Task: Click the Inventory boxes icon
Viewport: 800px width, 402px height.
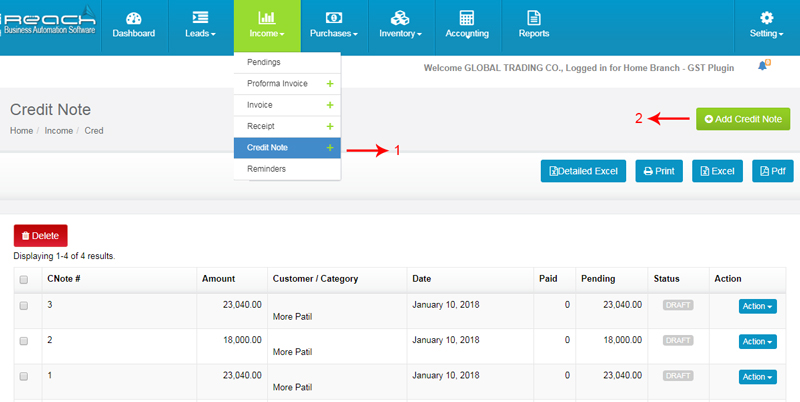Action: (x=400, y=18)
